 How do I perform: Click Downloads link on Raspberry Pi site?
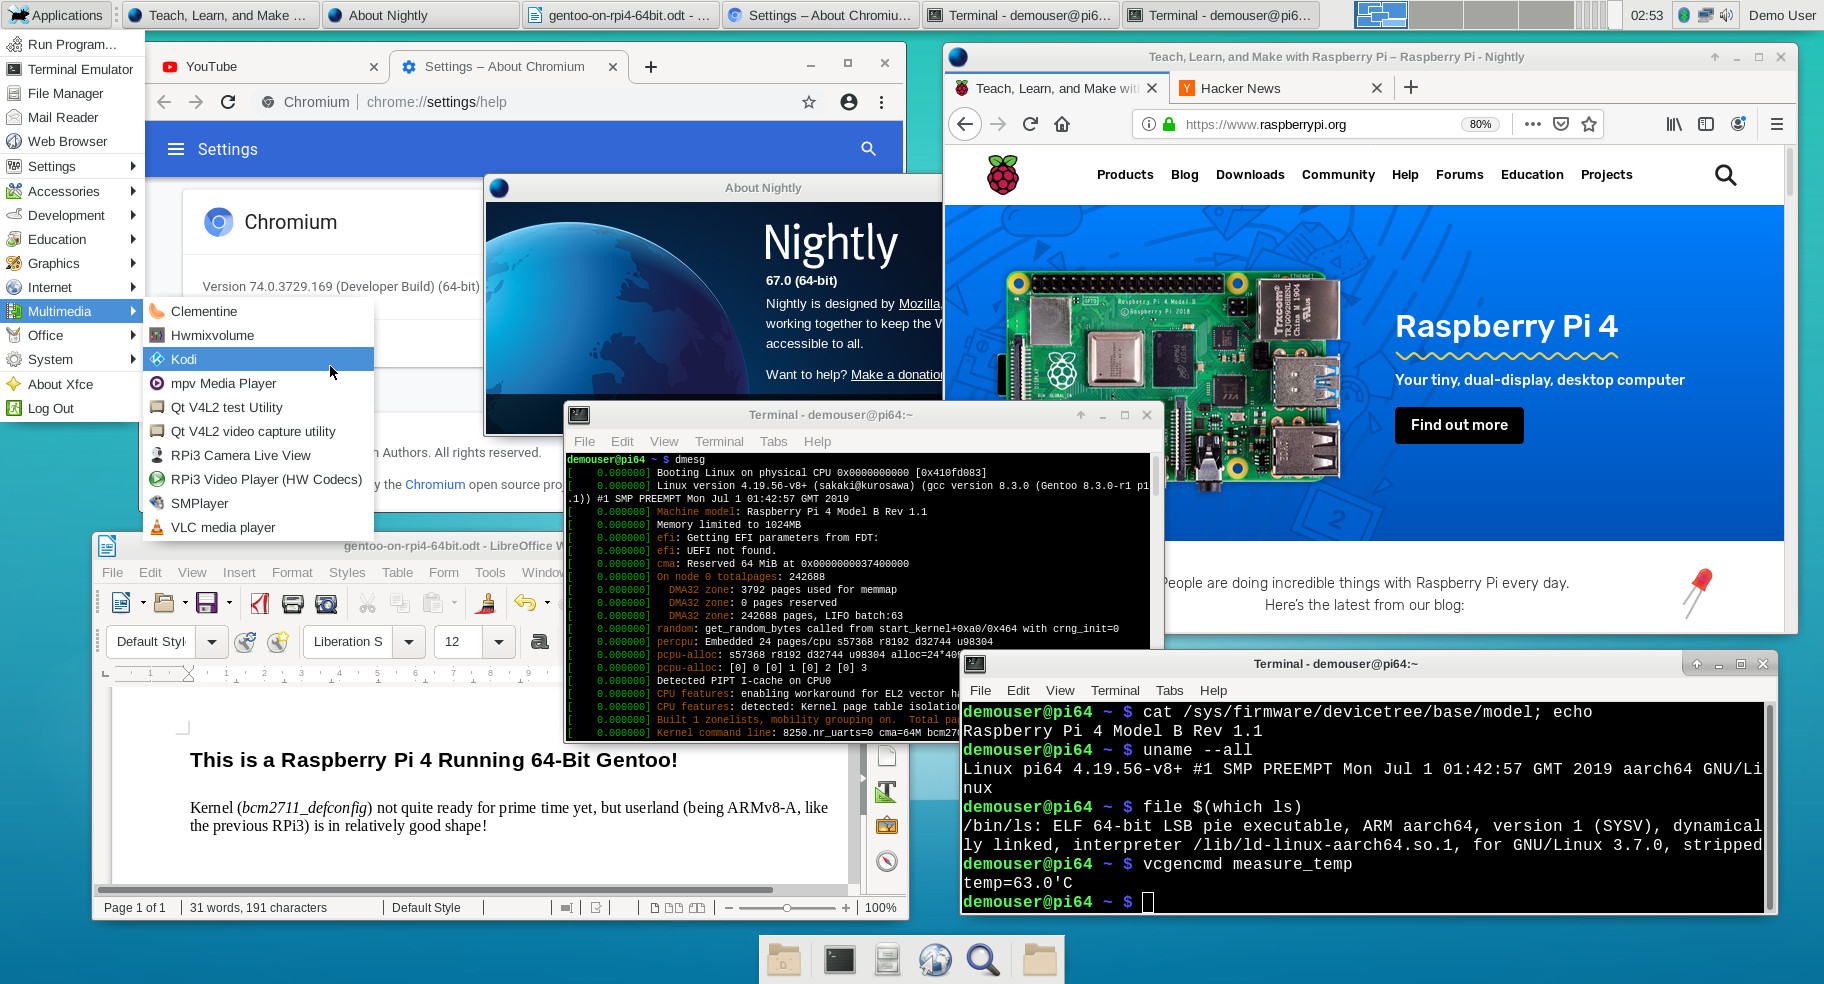pyautogui.click(x=1250, y=174)
